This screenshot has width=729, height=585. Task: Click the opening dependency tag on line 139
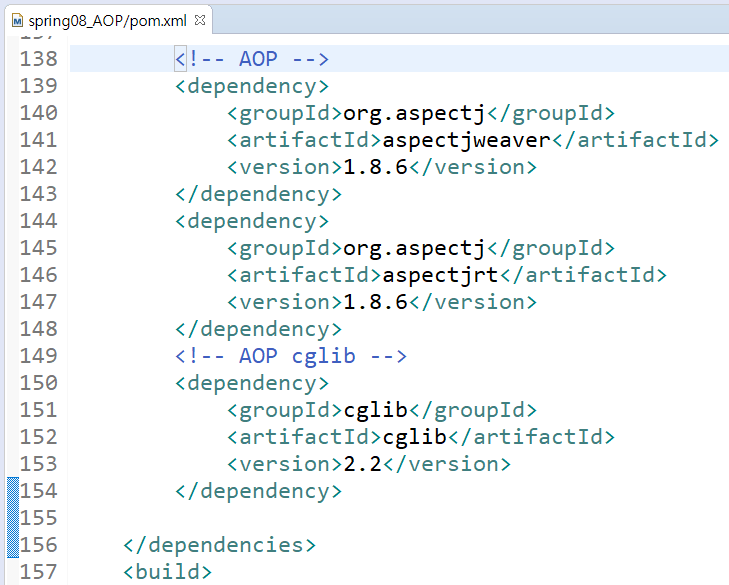[252, 86]
